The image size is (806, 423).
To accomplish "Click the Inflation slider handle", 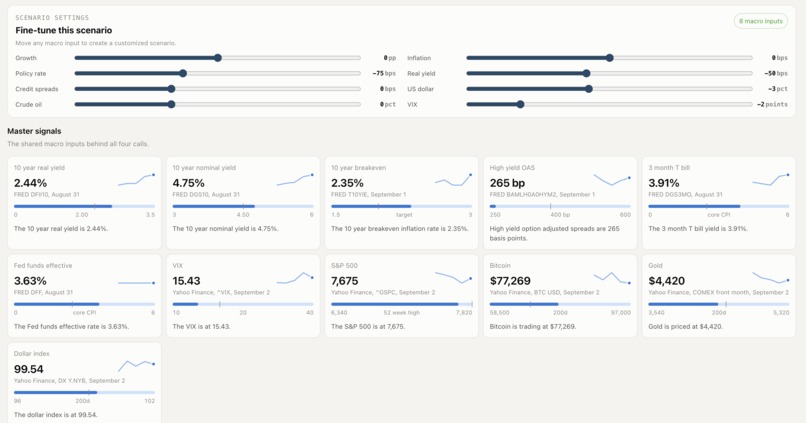I will click(610, 58).
